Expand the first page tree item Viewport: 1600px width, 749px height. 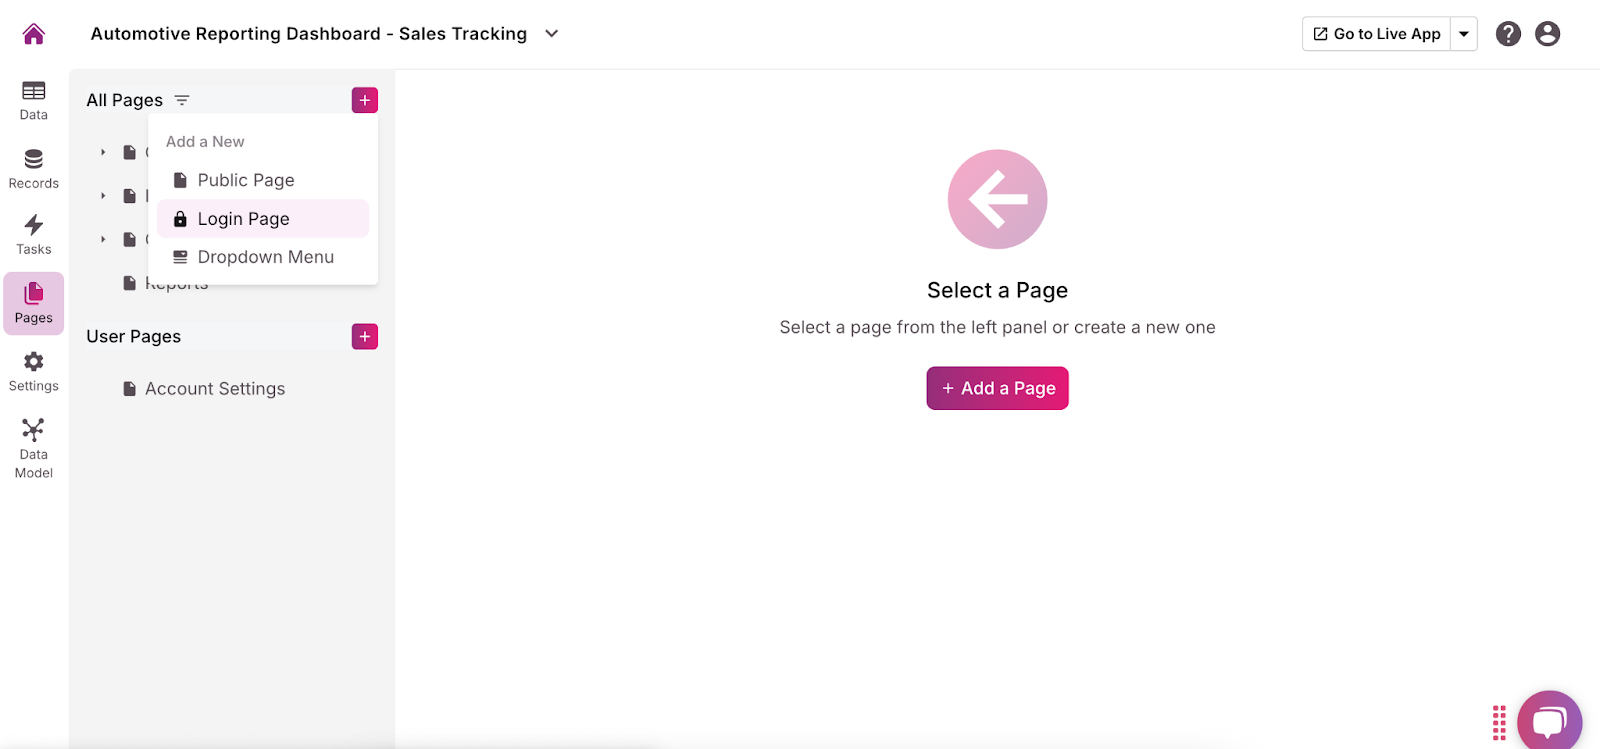103,153
